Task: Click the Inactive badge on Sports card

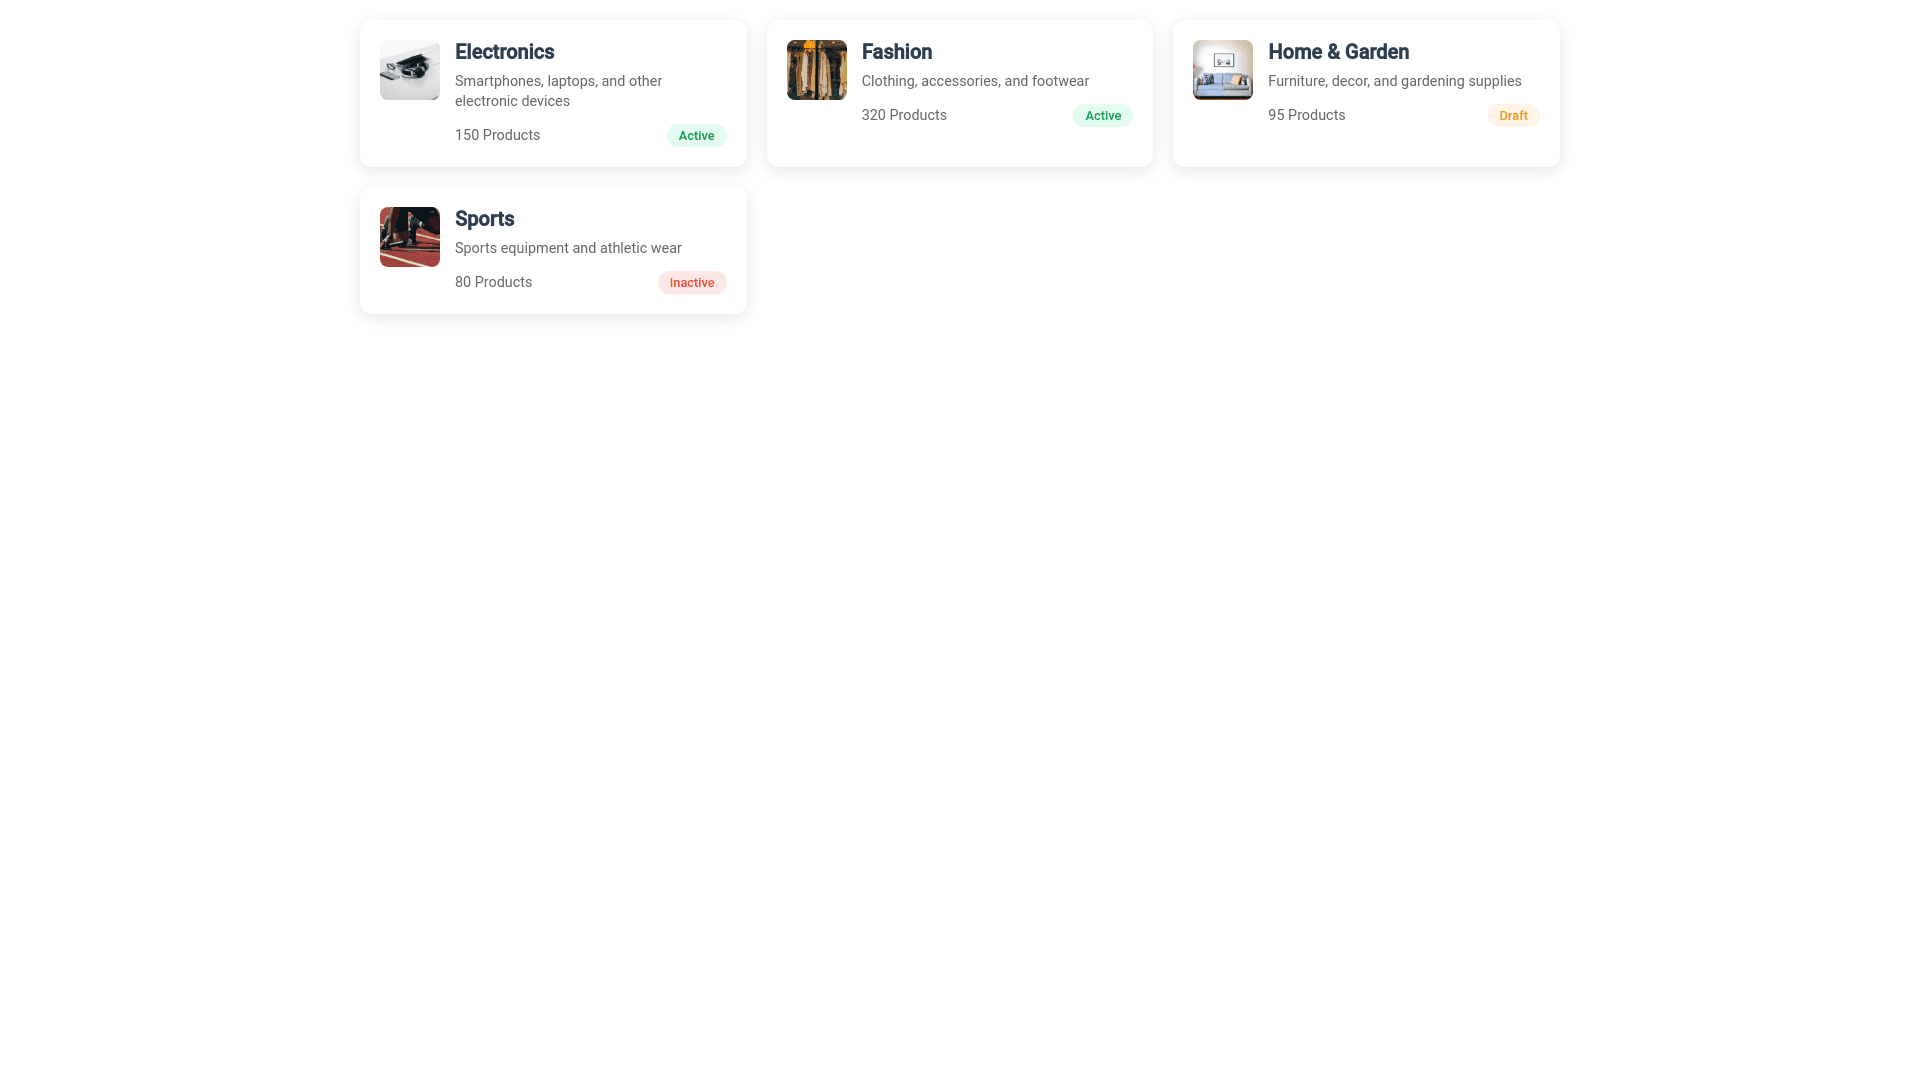Action: click(x=691, y=283)
